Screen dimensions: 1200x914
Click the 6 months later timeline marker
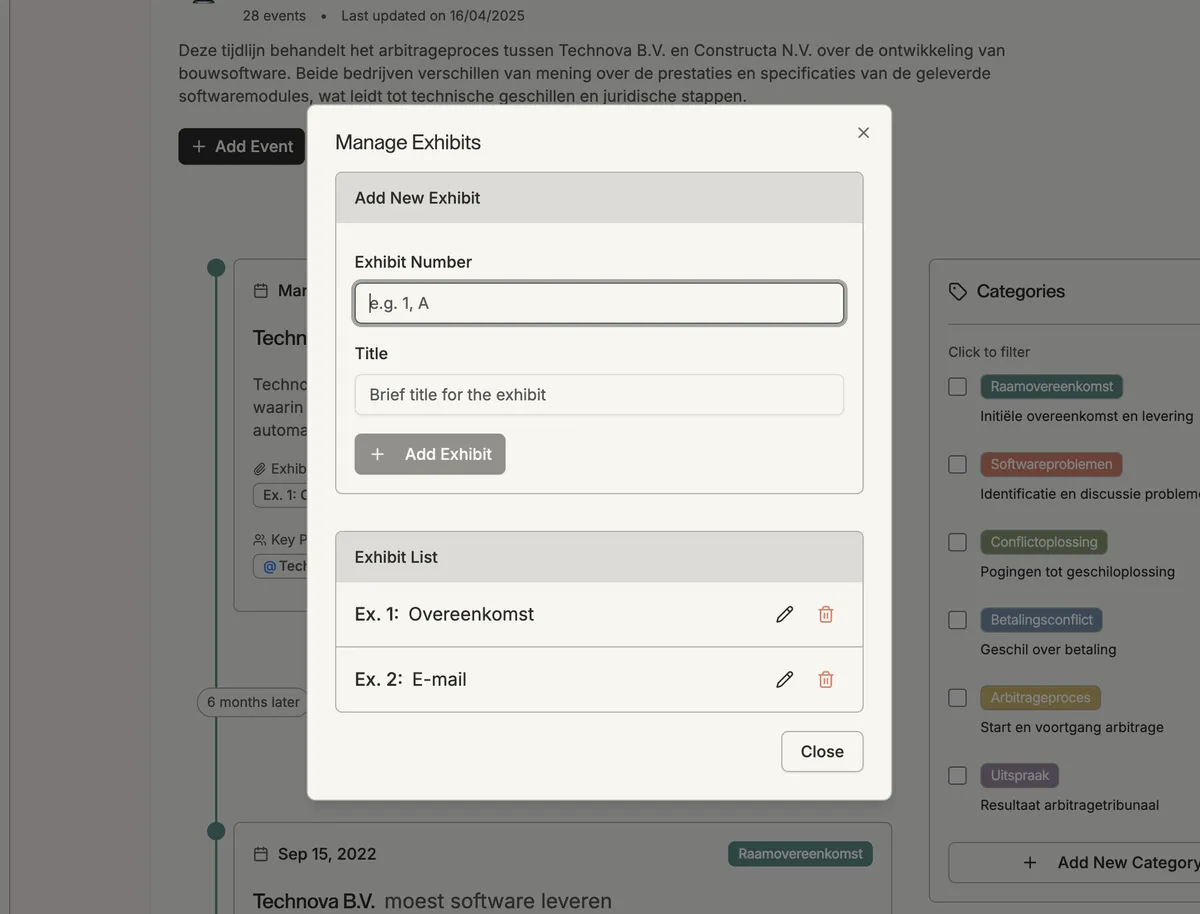(x=251, y=702)
